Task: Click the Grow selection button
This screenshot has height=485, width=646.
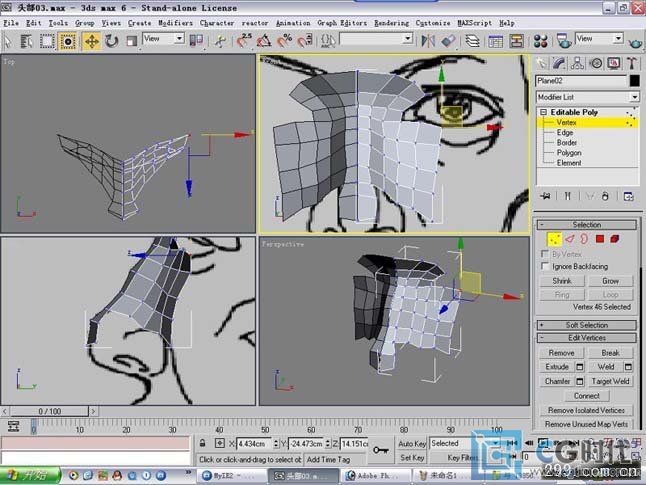Action: (611, 281)
